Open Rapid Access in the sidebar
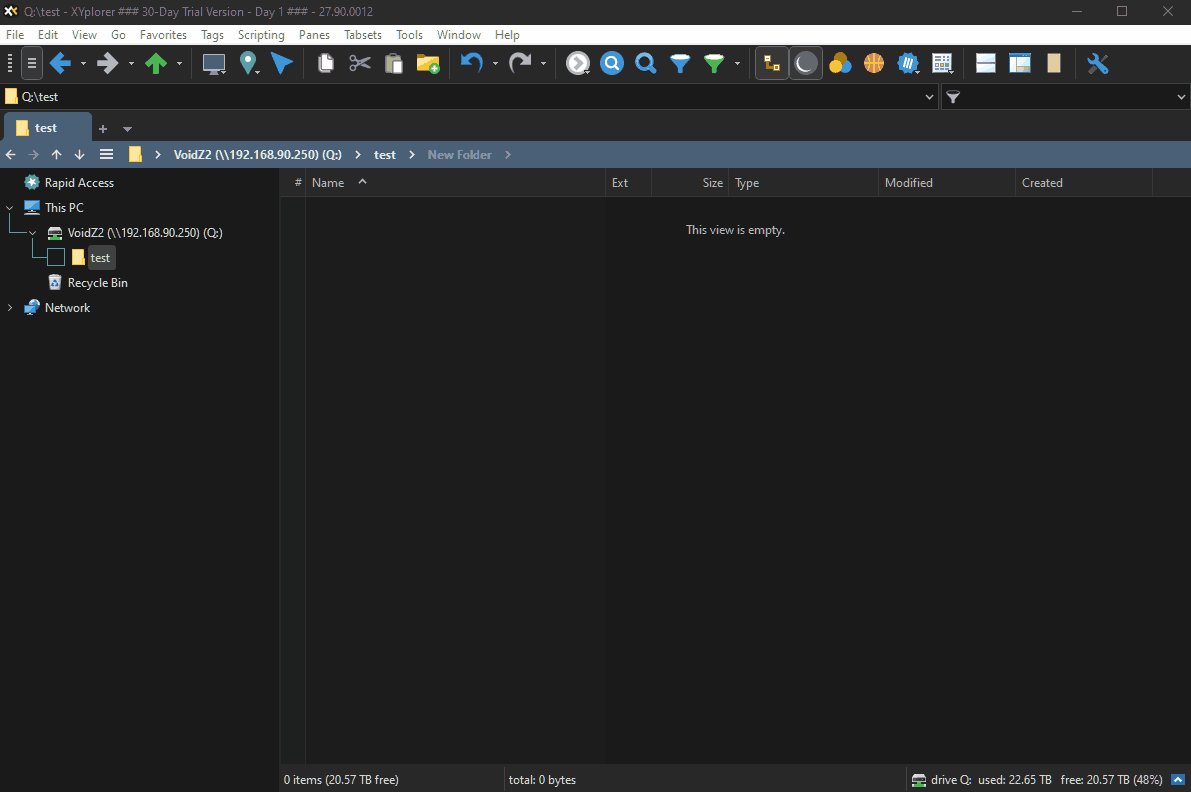Screen dimensions: 1191x792 coord(77,182)
